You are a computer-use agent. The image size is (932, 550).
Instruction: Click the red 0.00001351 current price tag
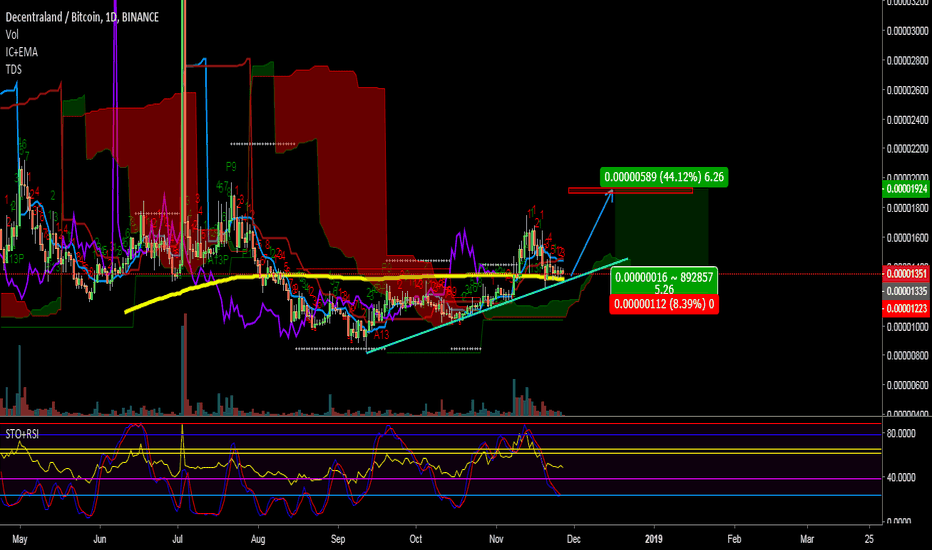pos(907,274)
